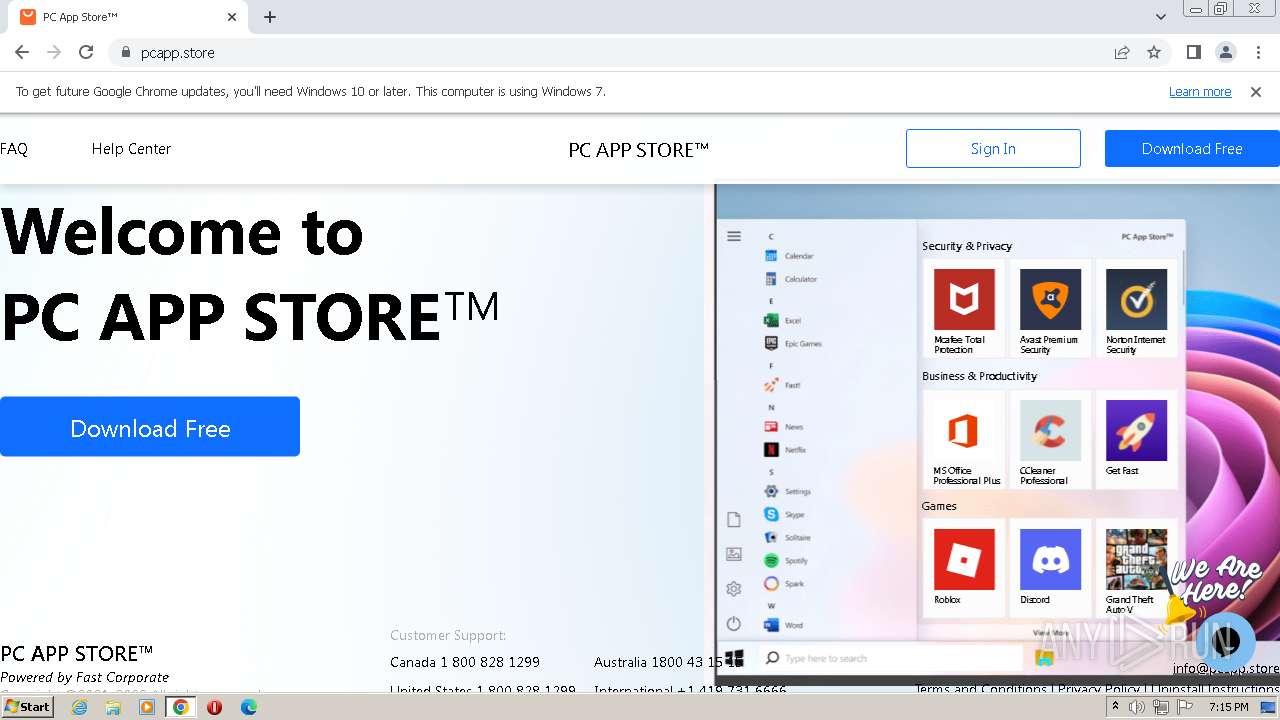
Task: Open the Help Center page
Action: pyautogui.click(x=131, y=149)
